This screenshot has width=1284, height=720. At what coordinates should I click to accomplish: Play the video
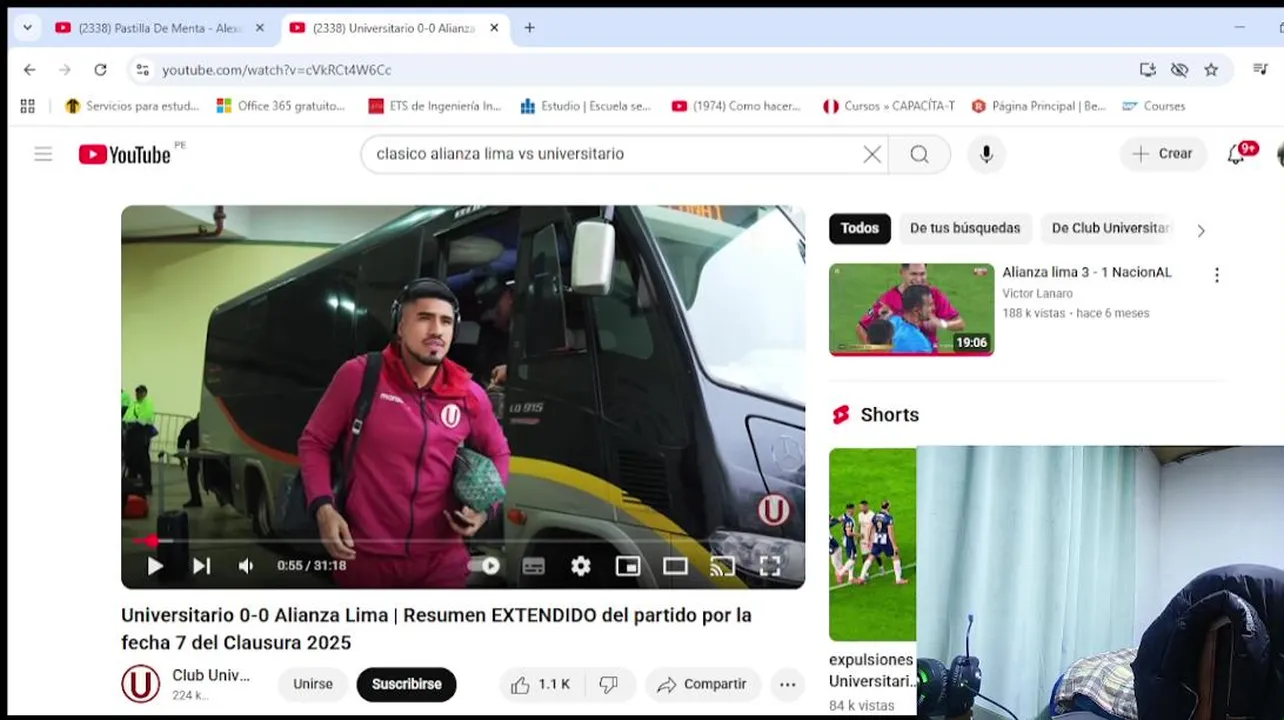pyautogui.click(x=155, y=566)
